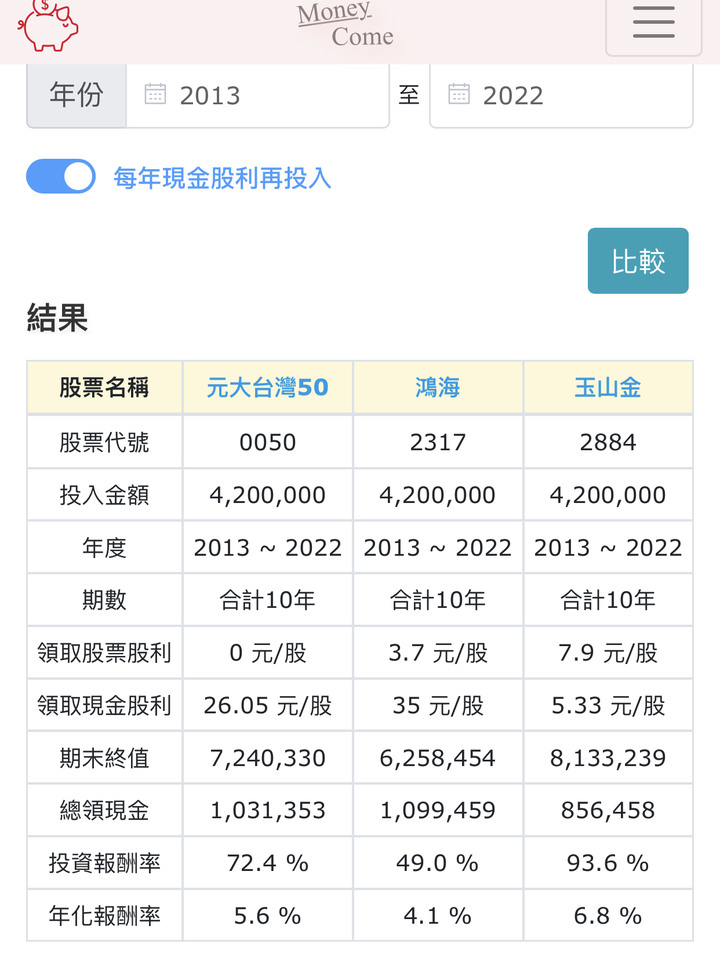The height and width of the screenshot is (966, 720).
Task: Click 總領現金 value 1,099,459
Action: coord(437,810)
